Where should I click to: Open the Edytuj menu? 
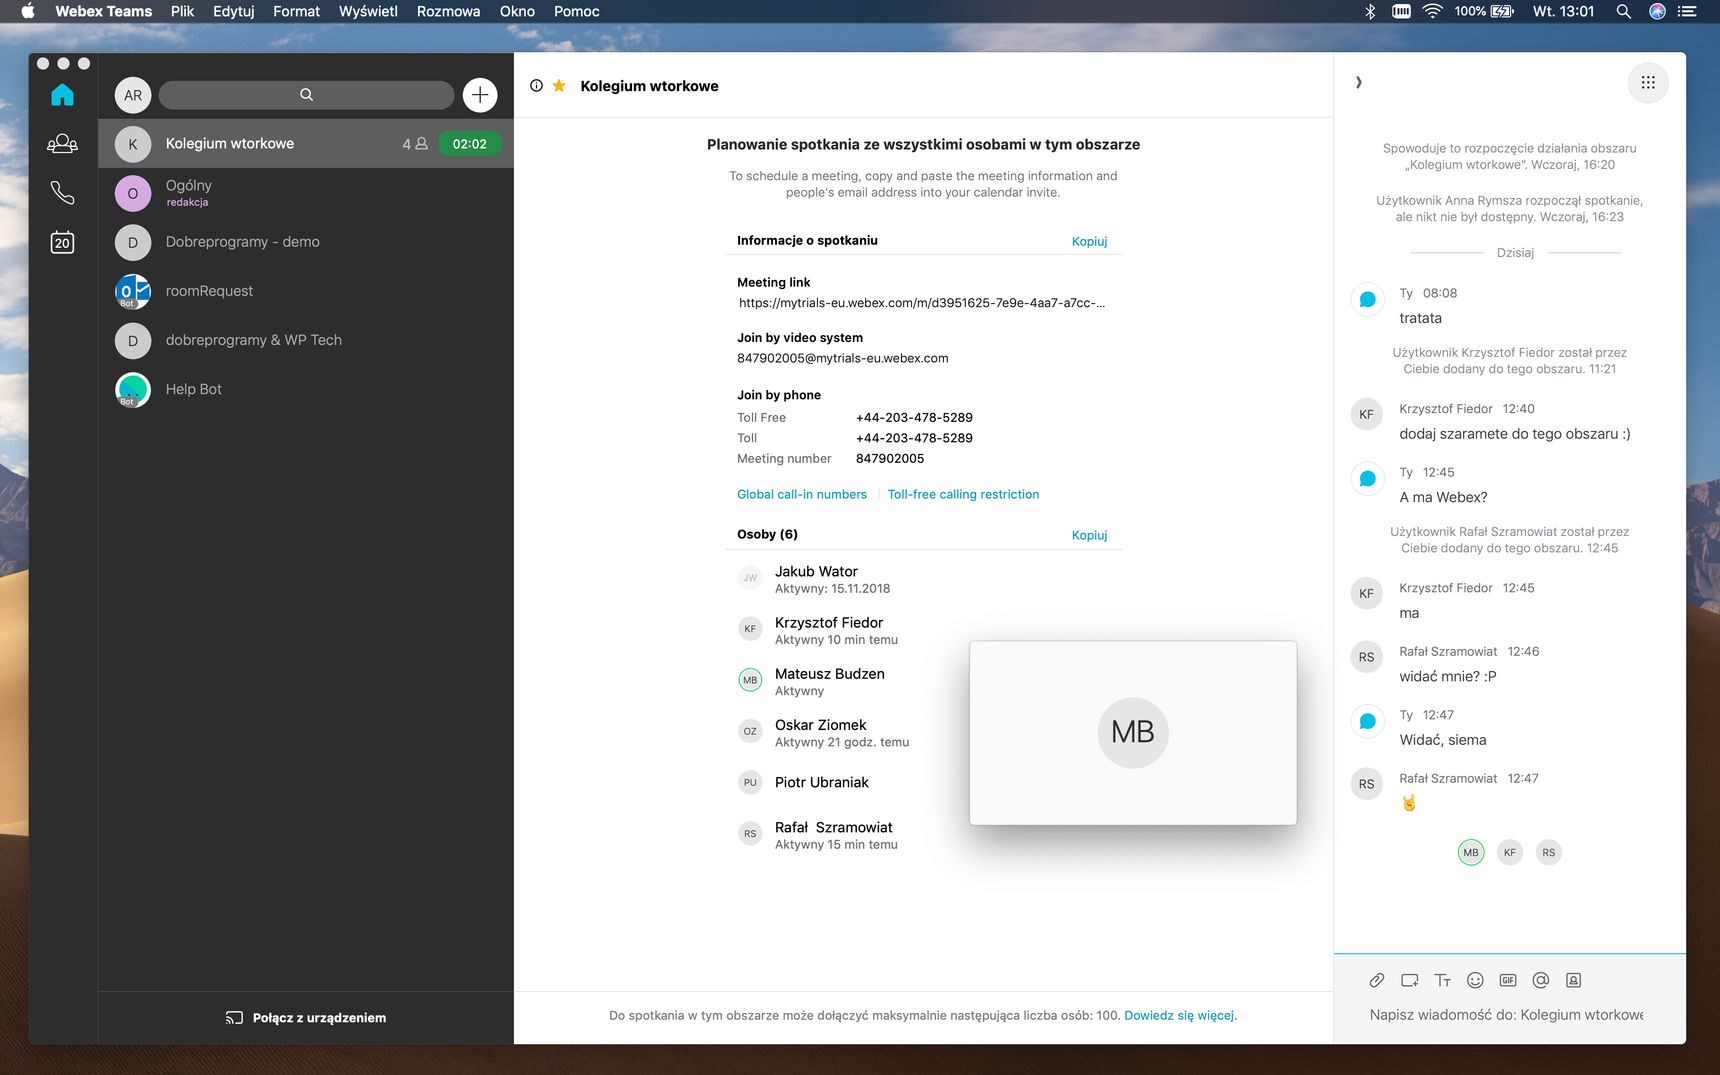click(233, 11)
